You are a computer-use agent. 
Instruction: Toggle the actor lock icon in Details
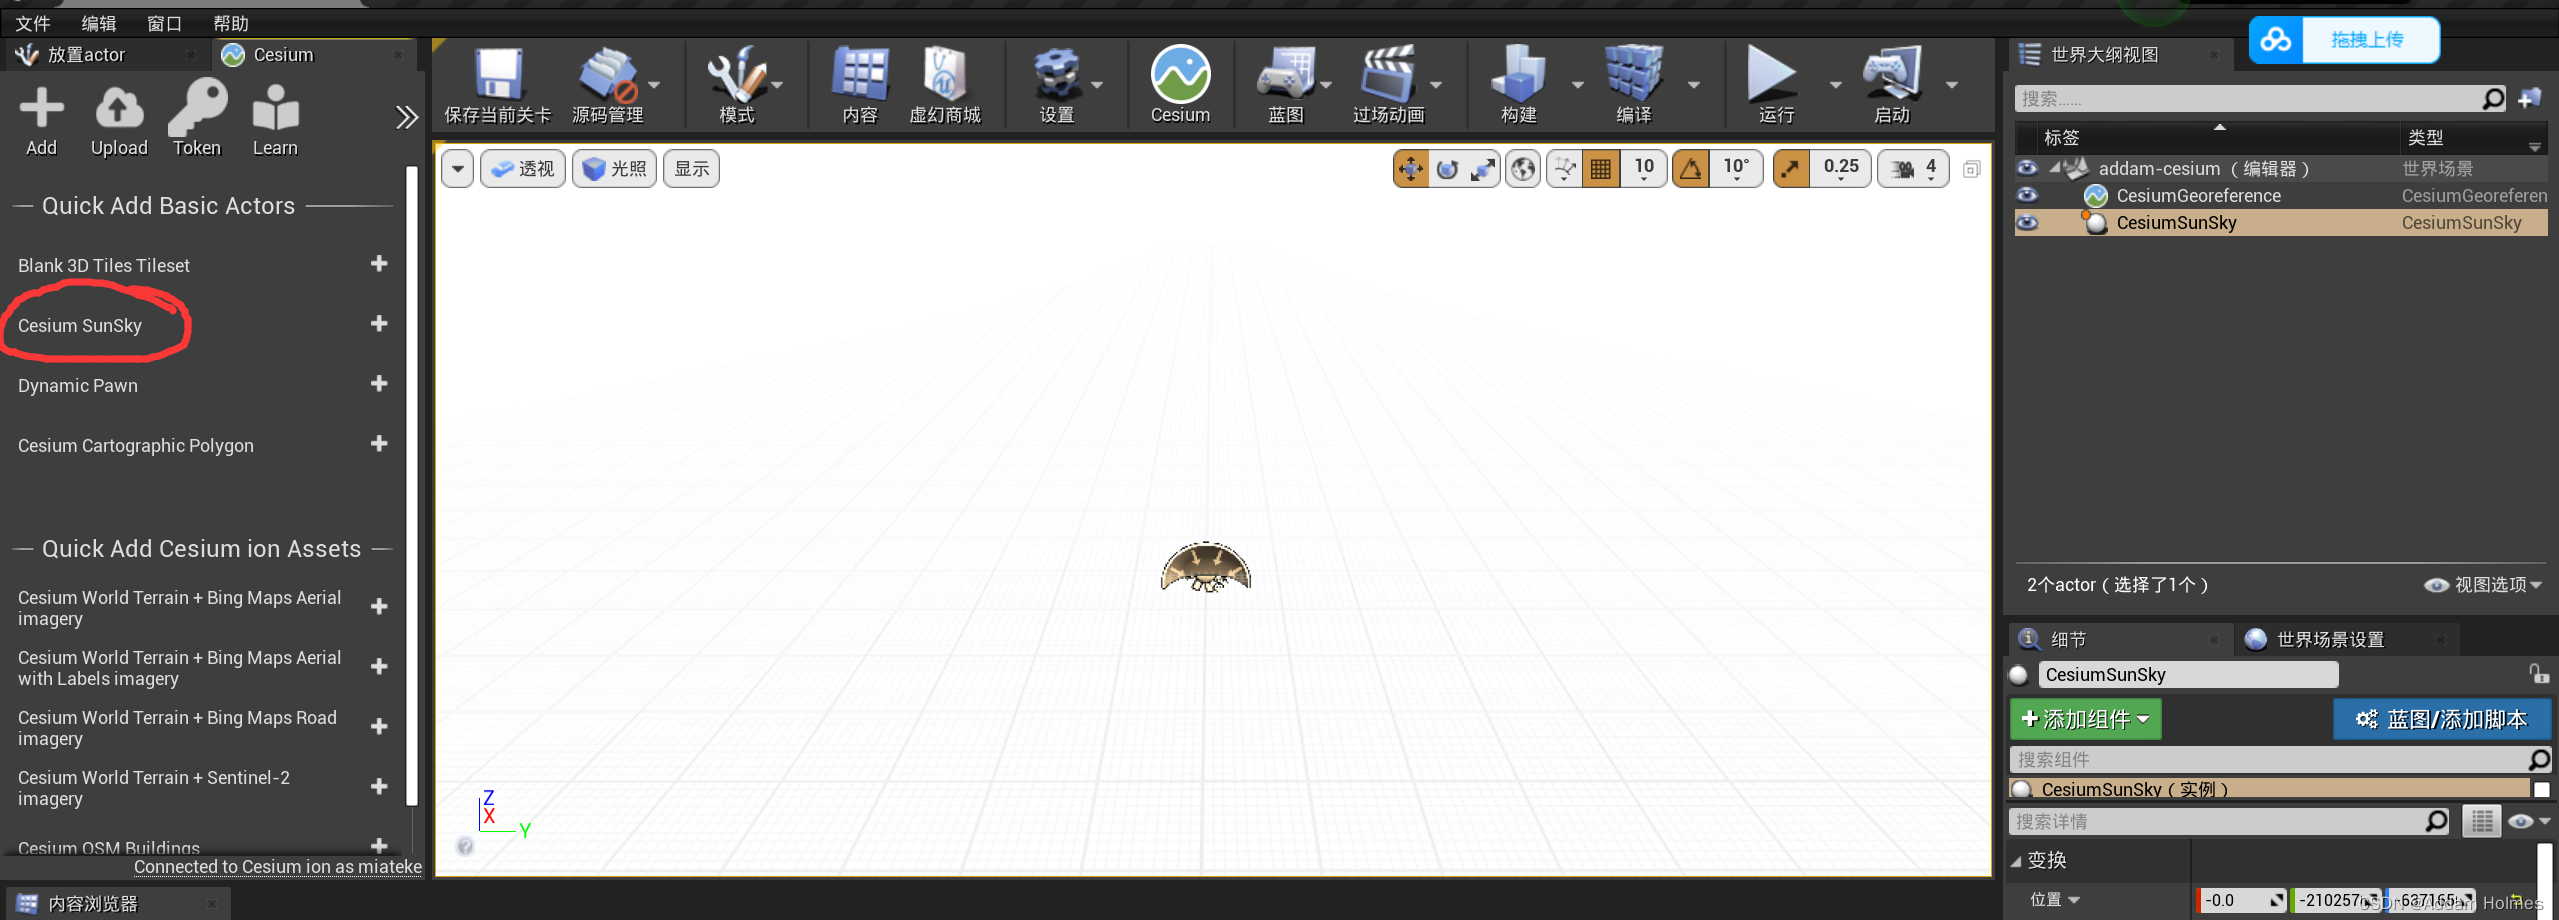[x=2538, y=674]
